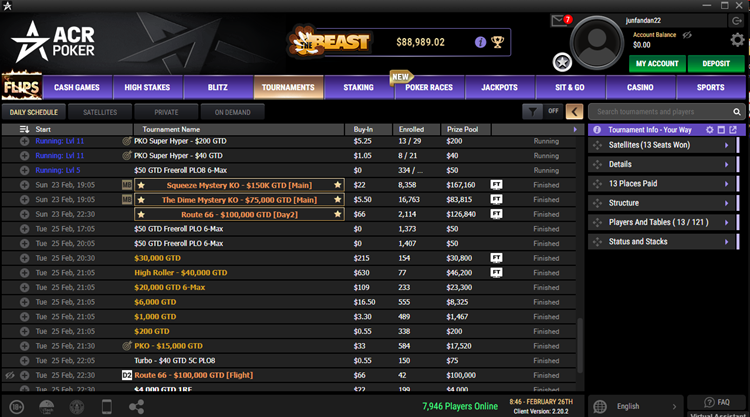This screenshot has height=417, width=750.
Task: Open settings via the gear icon
Action: [737, 41]
